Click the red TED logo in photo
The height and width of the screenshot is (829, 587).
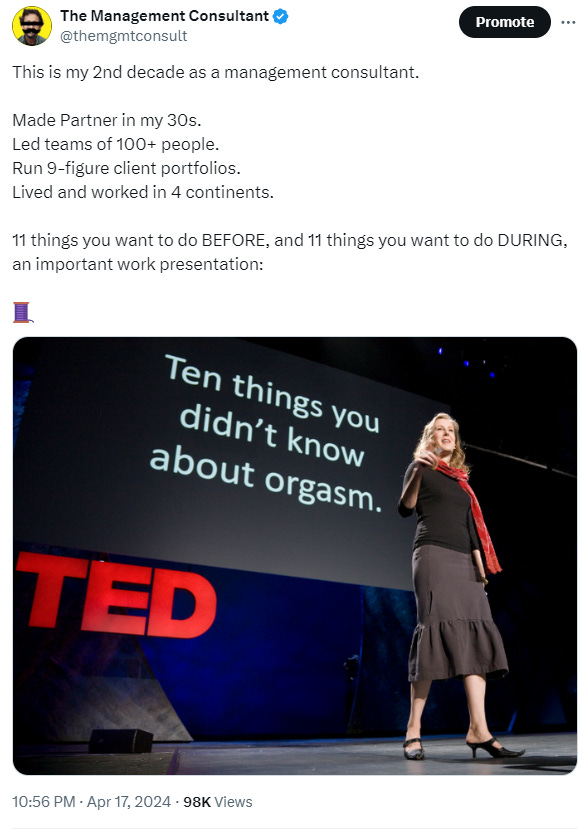click(116, 595)
